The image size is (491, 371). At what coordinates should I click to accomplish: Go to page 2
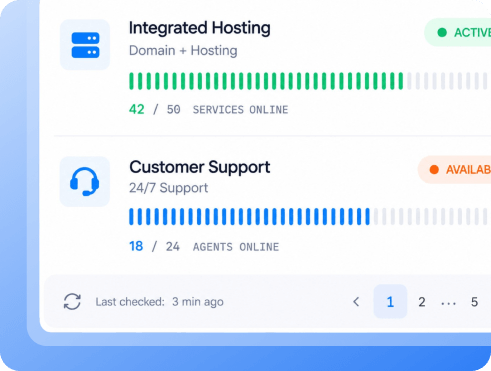point(422,302)
